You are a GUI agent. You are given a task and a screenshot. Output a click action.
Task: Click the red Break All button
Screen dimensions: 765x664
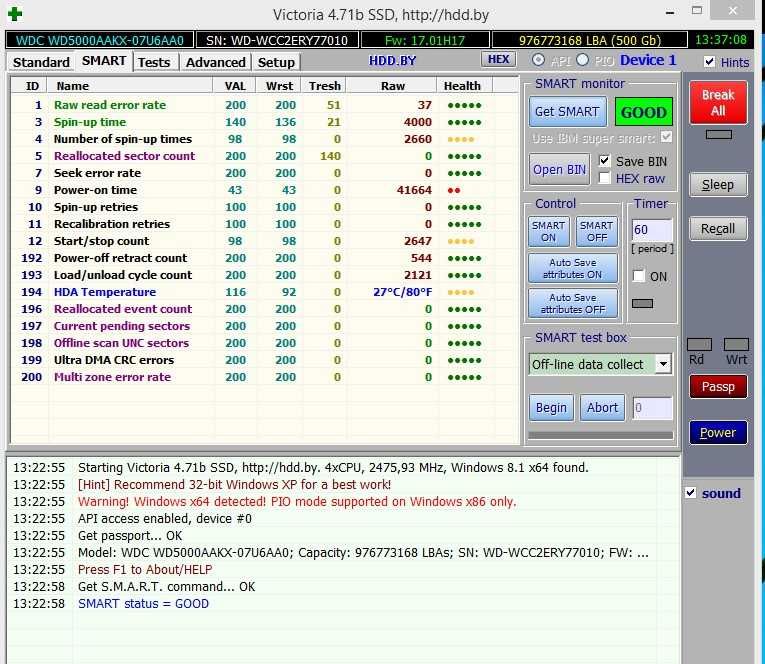718,102
